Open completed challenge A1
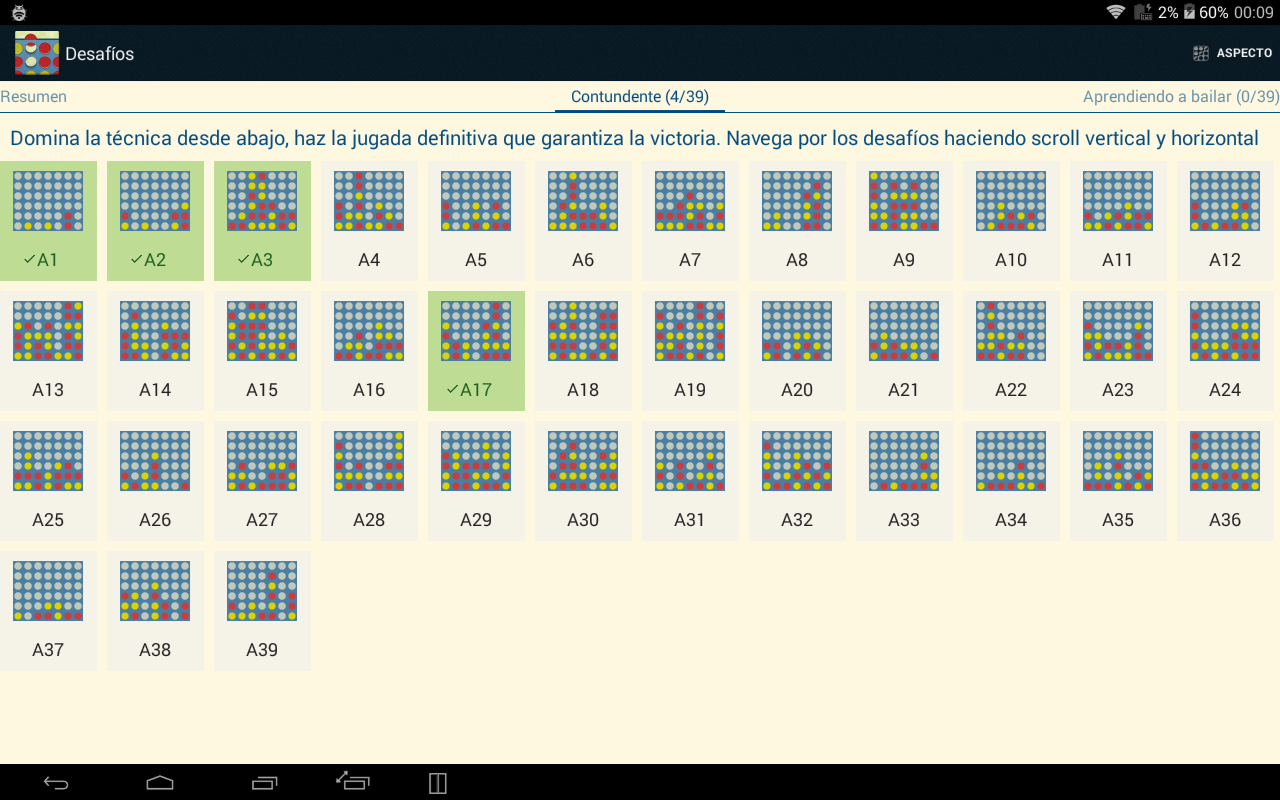Image resolution: width=1280 pixels, height=800 pixels. 48,221
